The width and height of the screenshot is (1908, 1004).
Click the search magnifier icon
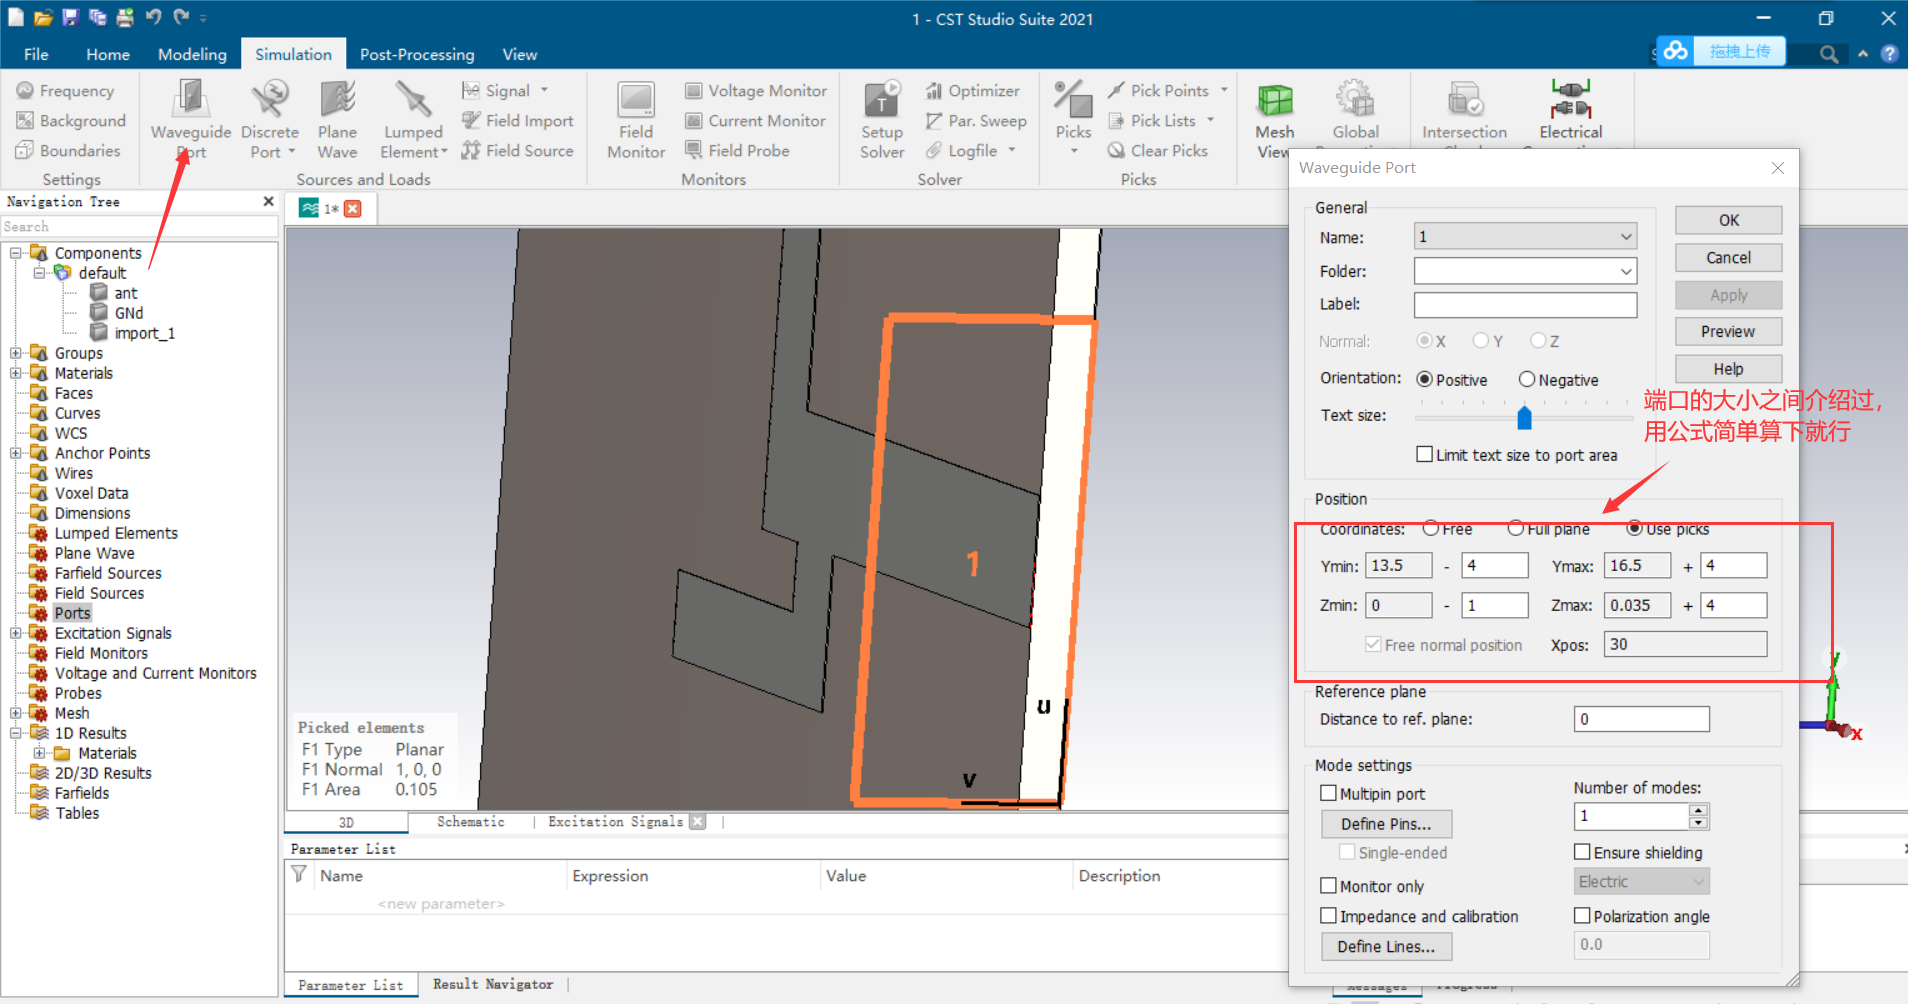pyautogui.click(x=1828, y=54)
